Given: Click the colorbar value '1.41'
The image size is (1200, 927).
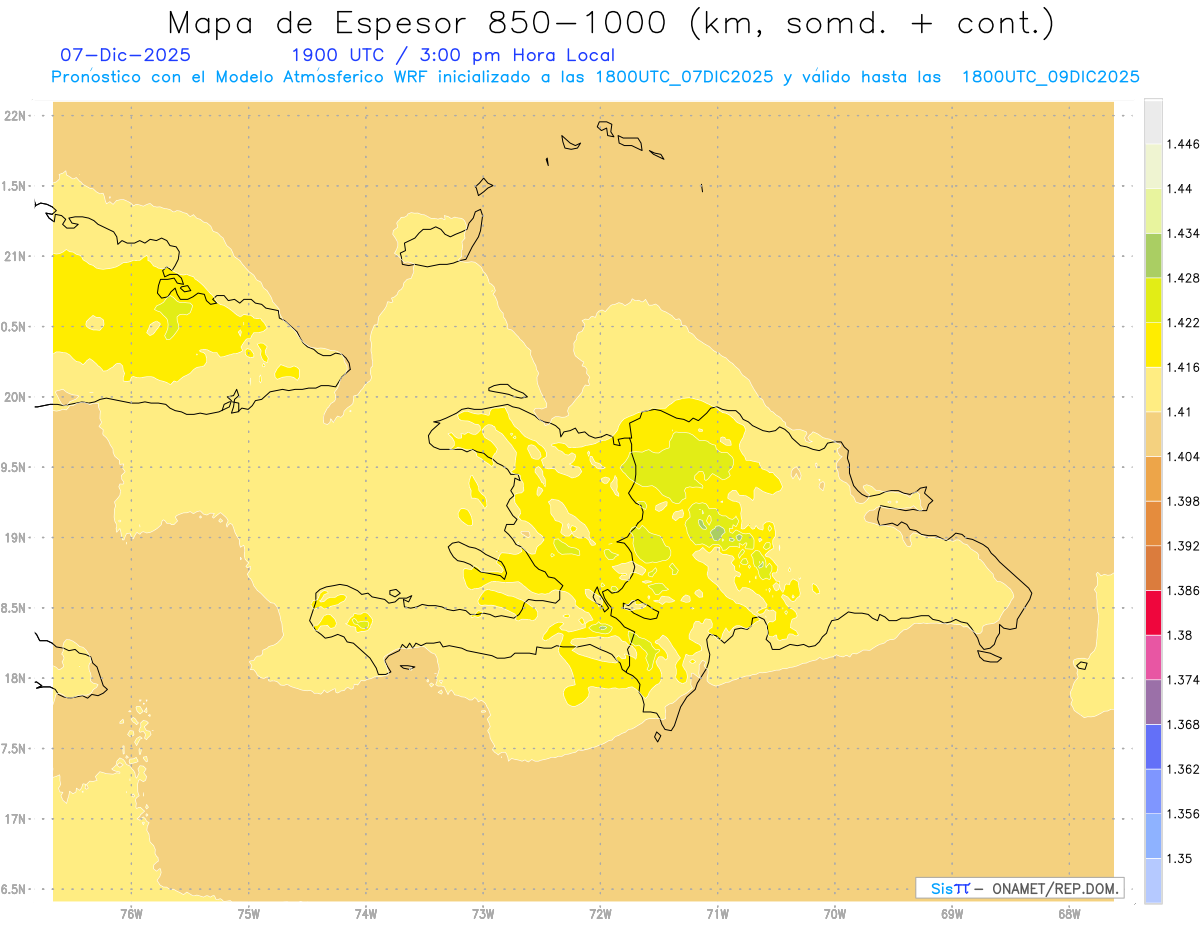Looking at the screenshot, I should [1179, 412].
